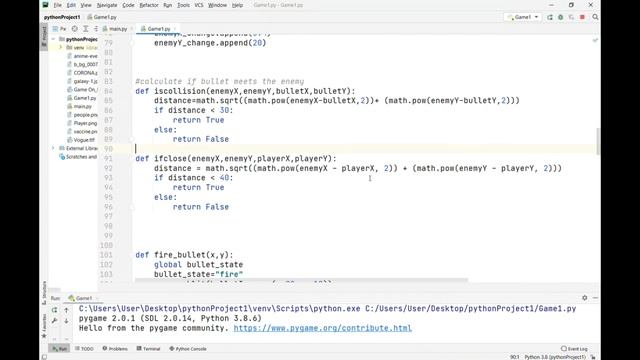The image size is (640, 360).
Task: Open the File menu
Action: [58, 5]
